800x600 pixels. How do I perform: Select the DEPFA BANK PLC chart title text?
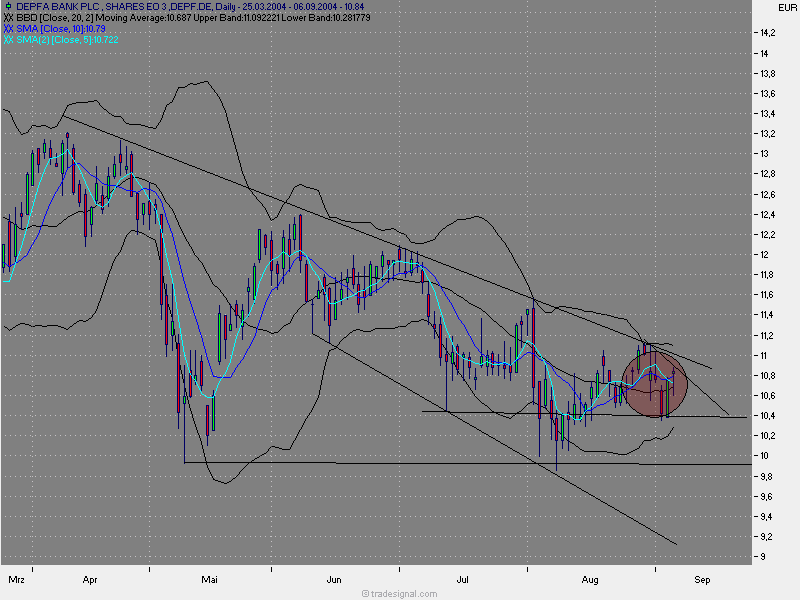click(190, 7)
